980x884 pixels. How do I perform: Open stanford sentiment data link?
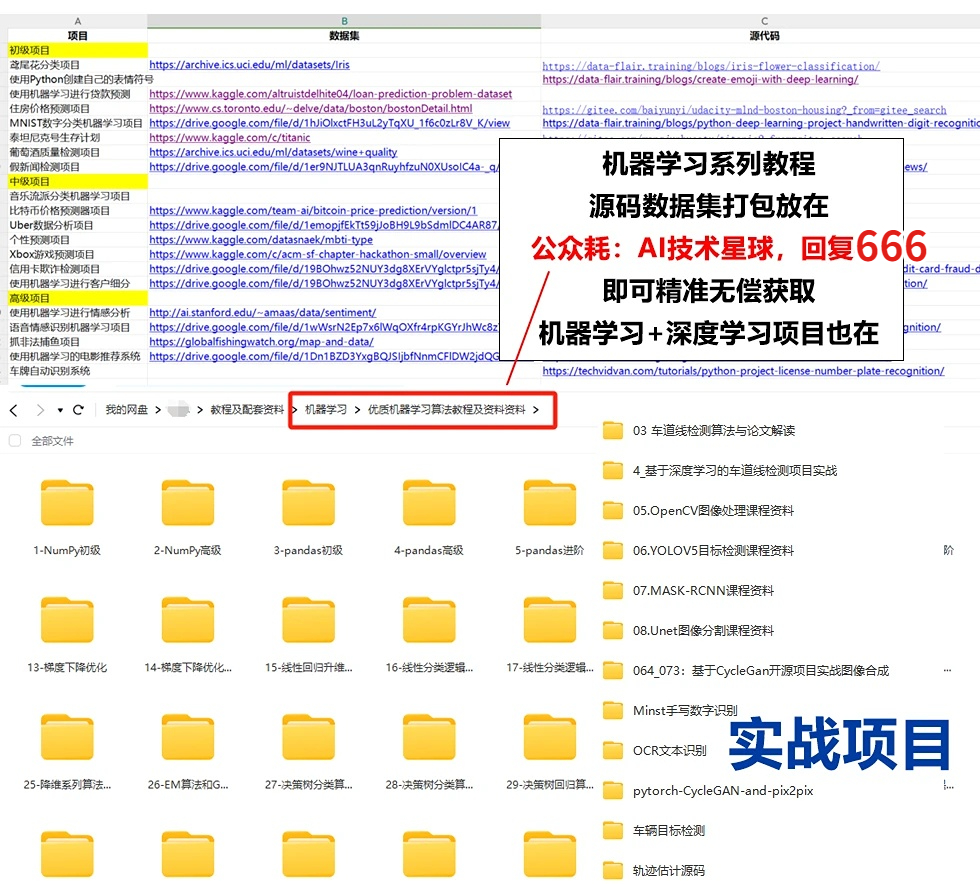(262, 313)
